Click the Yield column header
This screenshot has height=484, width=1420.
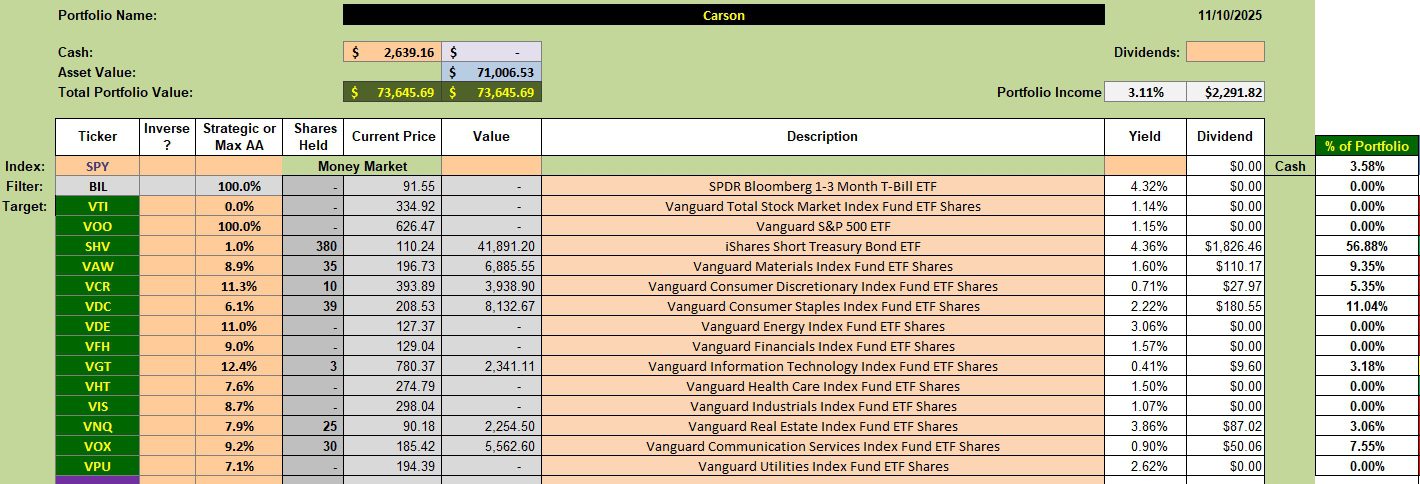click(1145, 137)
